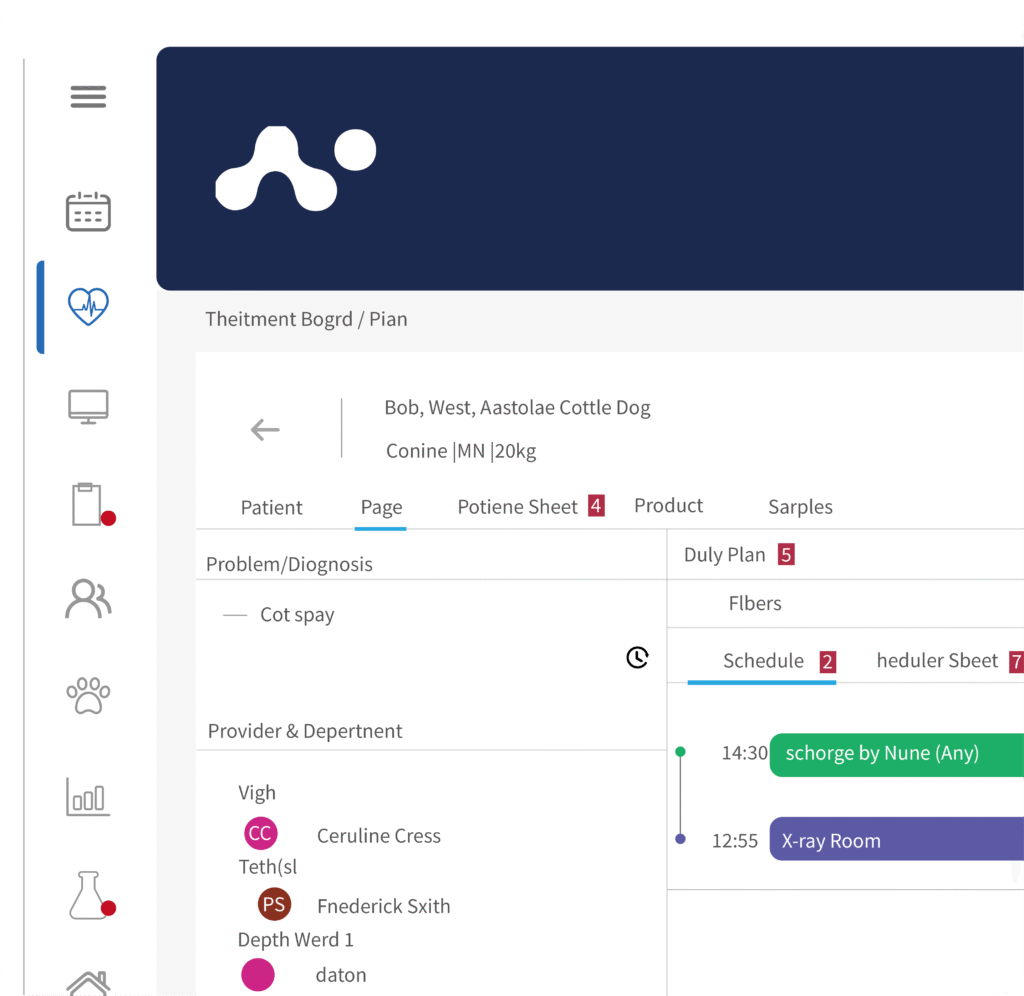
Task: Switch to the Patient tab
Action: click(x=271, y=508)
